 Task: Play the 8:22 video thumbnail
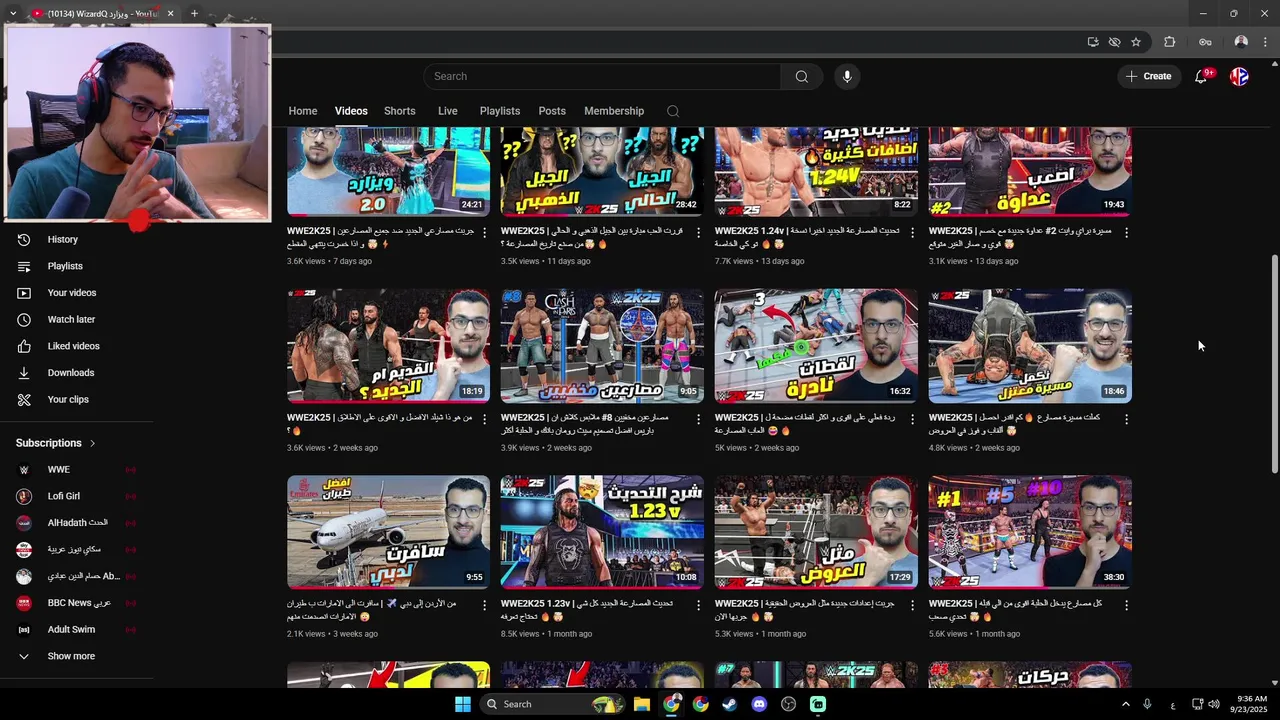pyautogui.click(x=816, y=171)
